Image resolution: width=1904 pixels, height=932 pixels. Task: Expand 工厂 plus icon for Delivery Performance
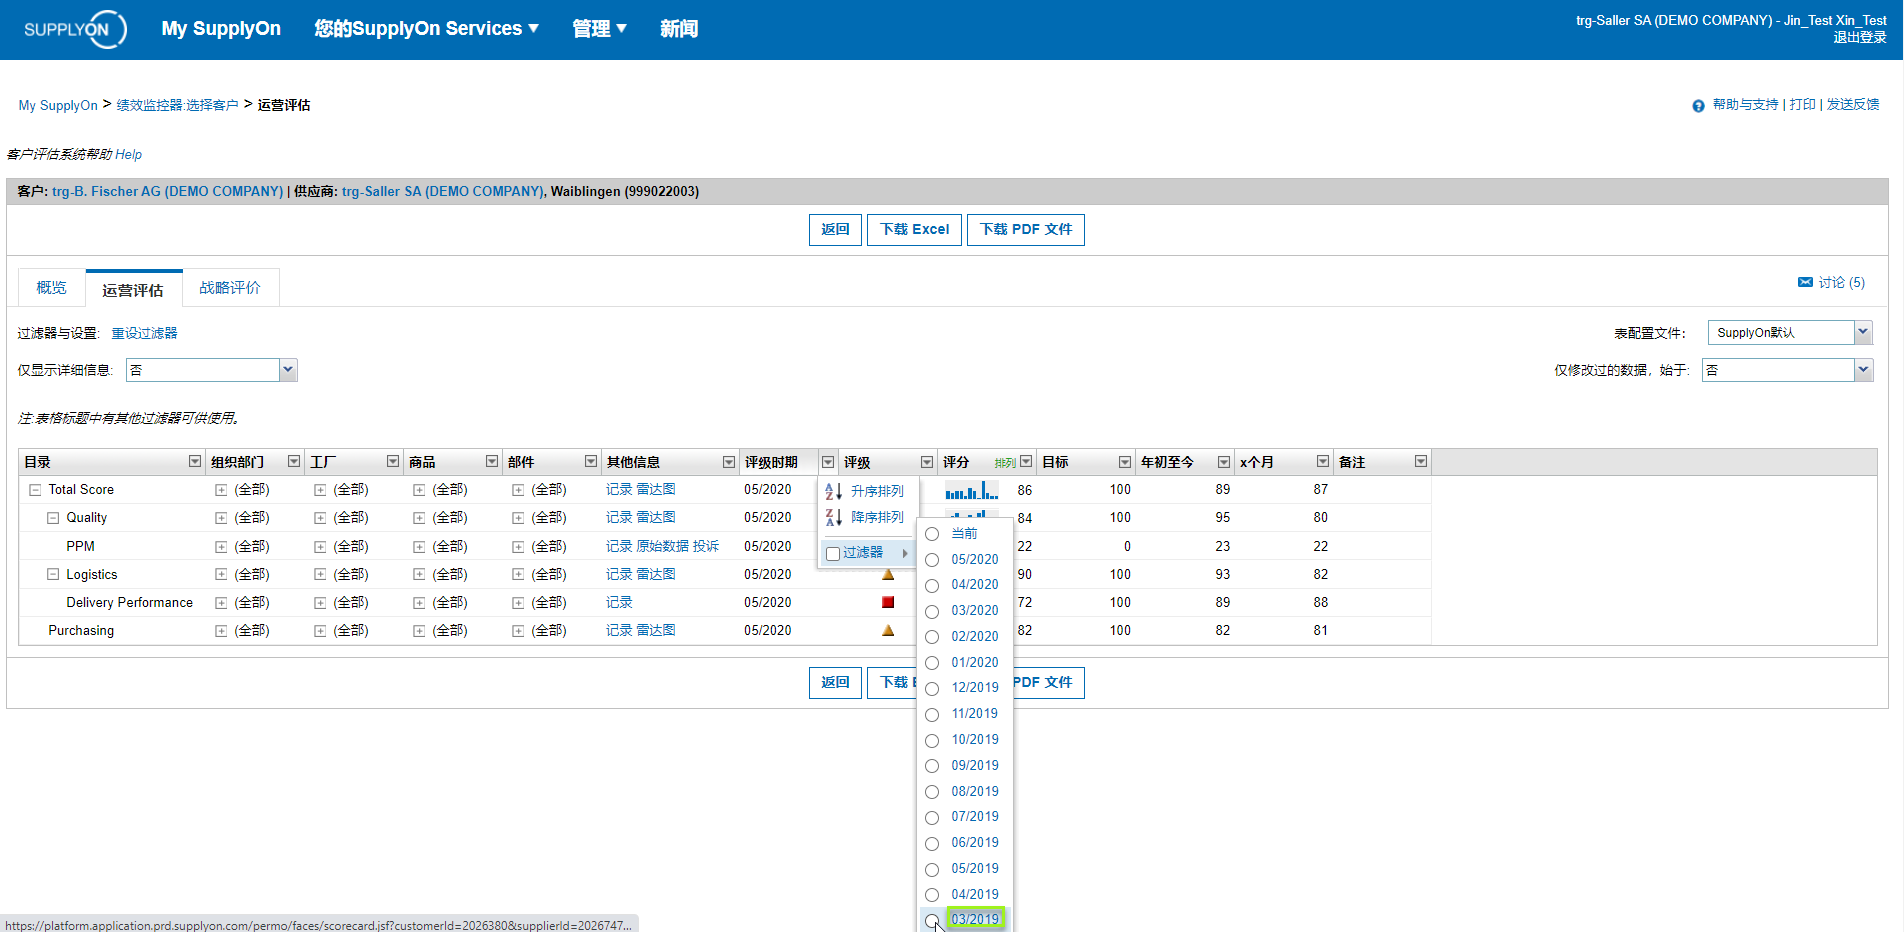[320, 603]
